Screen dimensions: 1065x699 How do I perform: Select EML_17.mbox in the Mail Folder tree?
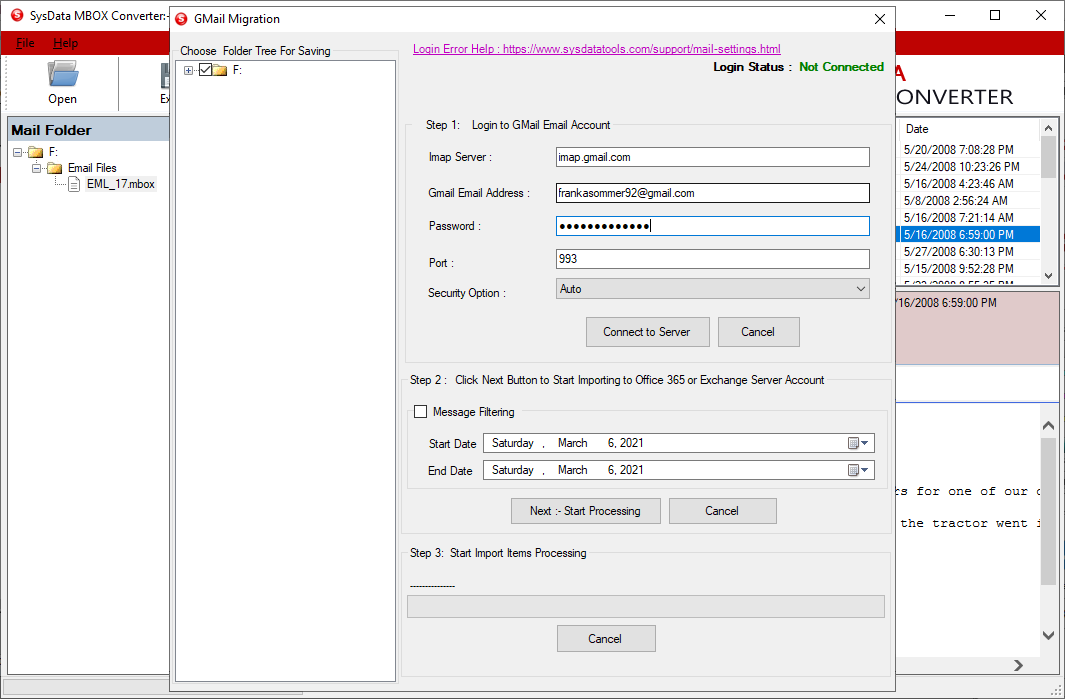pyautogui.click(x=121, y=184)
